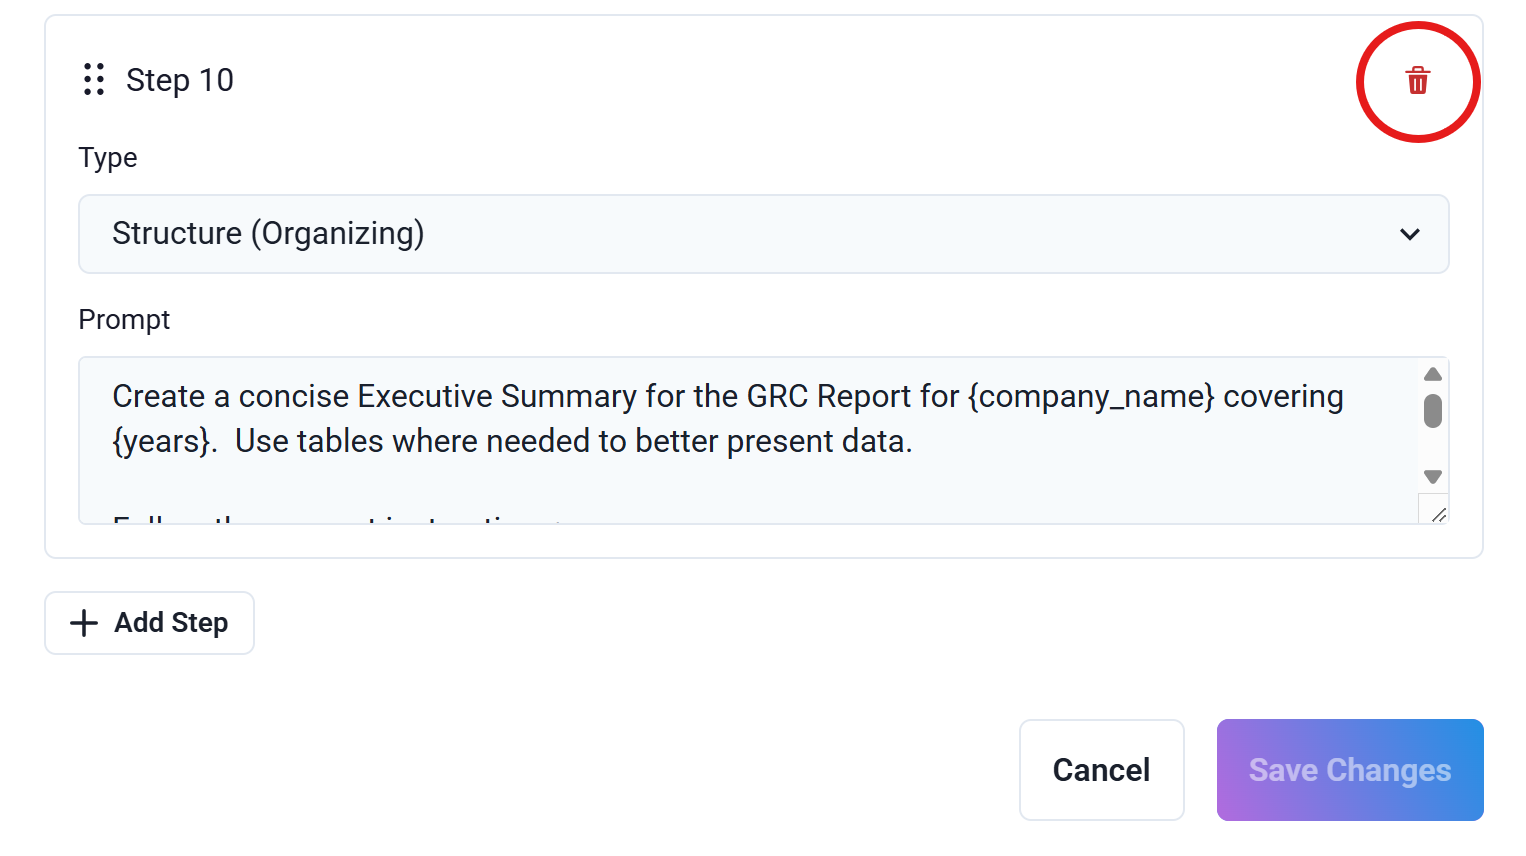This screenshot has width=1526, height=856.
Task: Save Changes to the workflow
Action: point(1350,770)
